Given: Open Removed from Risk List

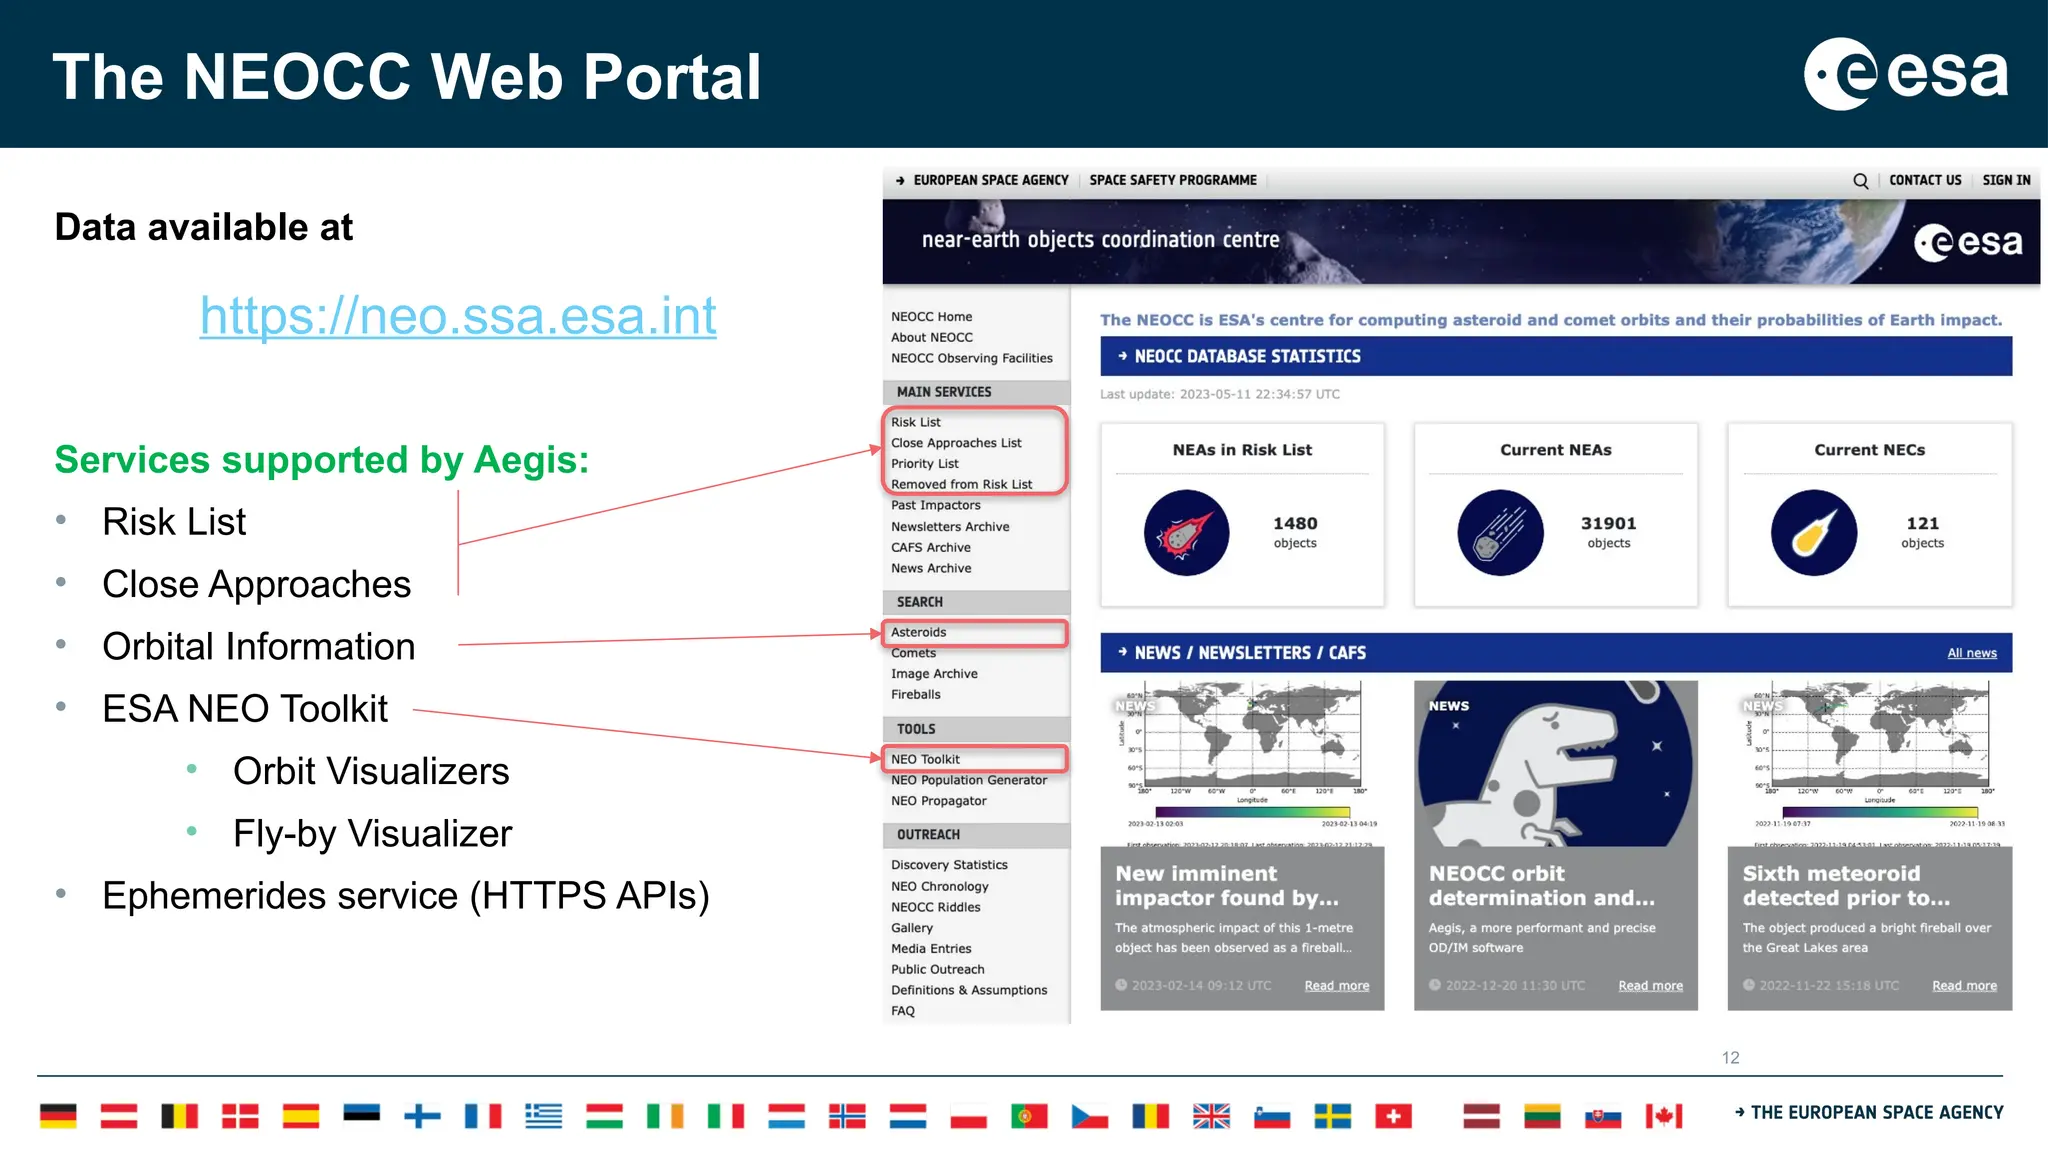Looking at the screenshot, I should (961, 485).
